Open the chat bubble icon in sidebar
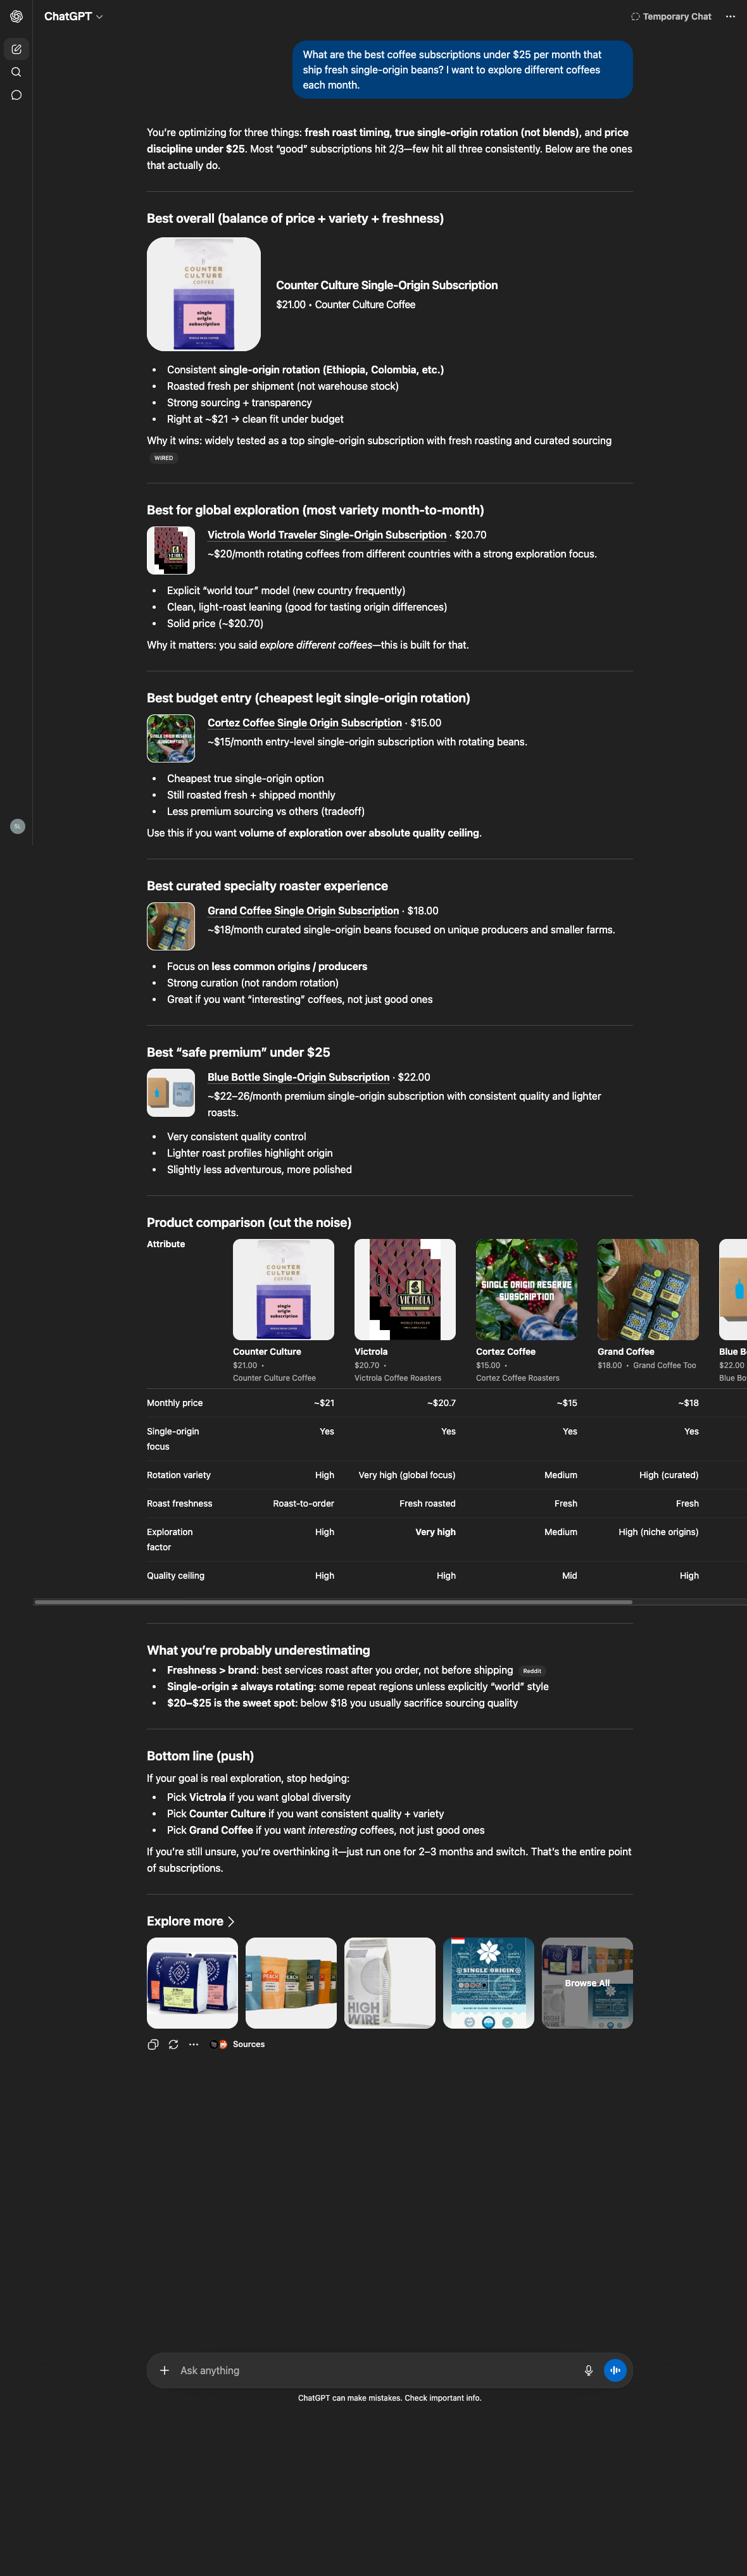 click(16, 95)
